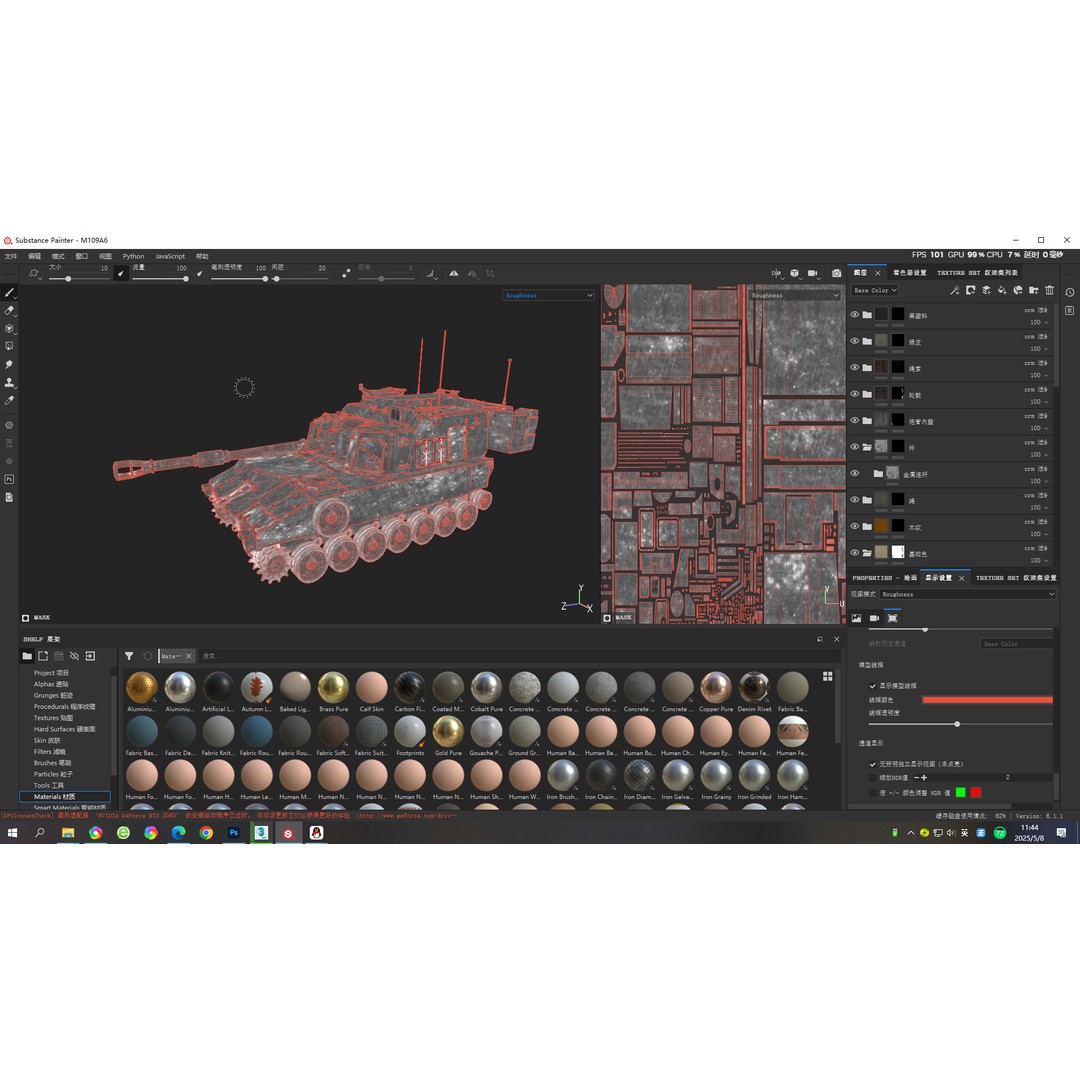Open the Python menu
This screenshot has height=1080, width=1080.
pos(134,256)
